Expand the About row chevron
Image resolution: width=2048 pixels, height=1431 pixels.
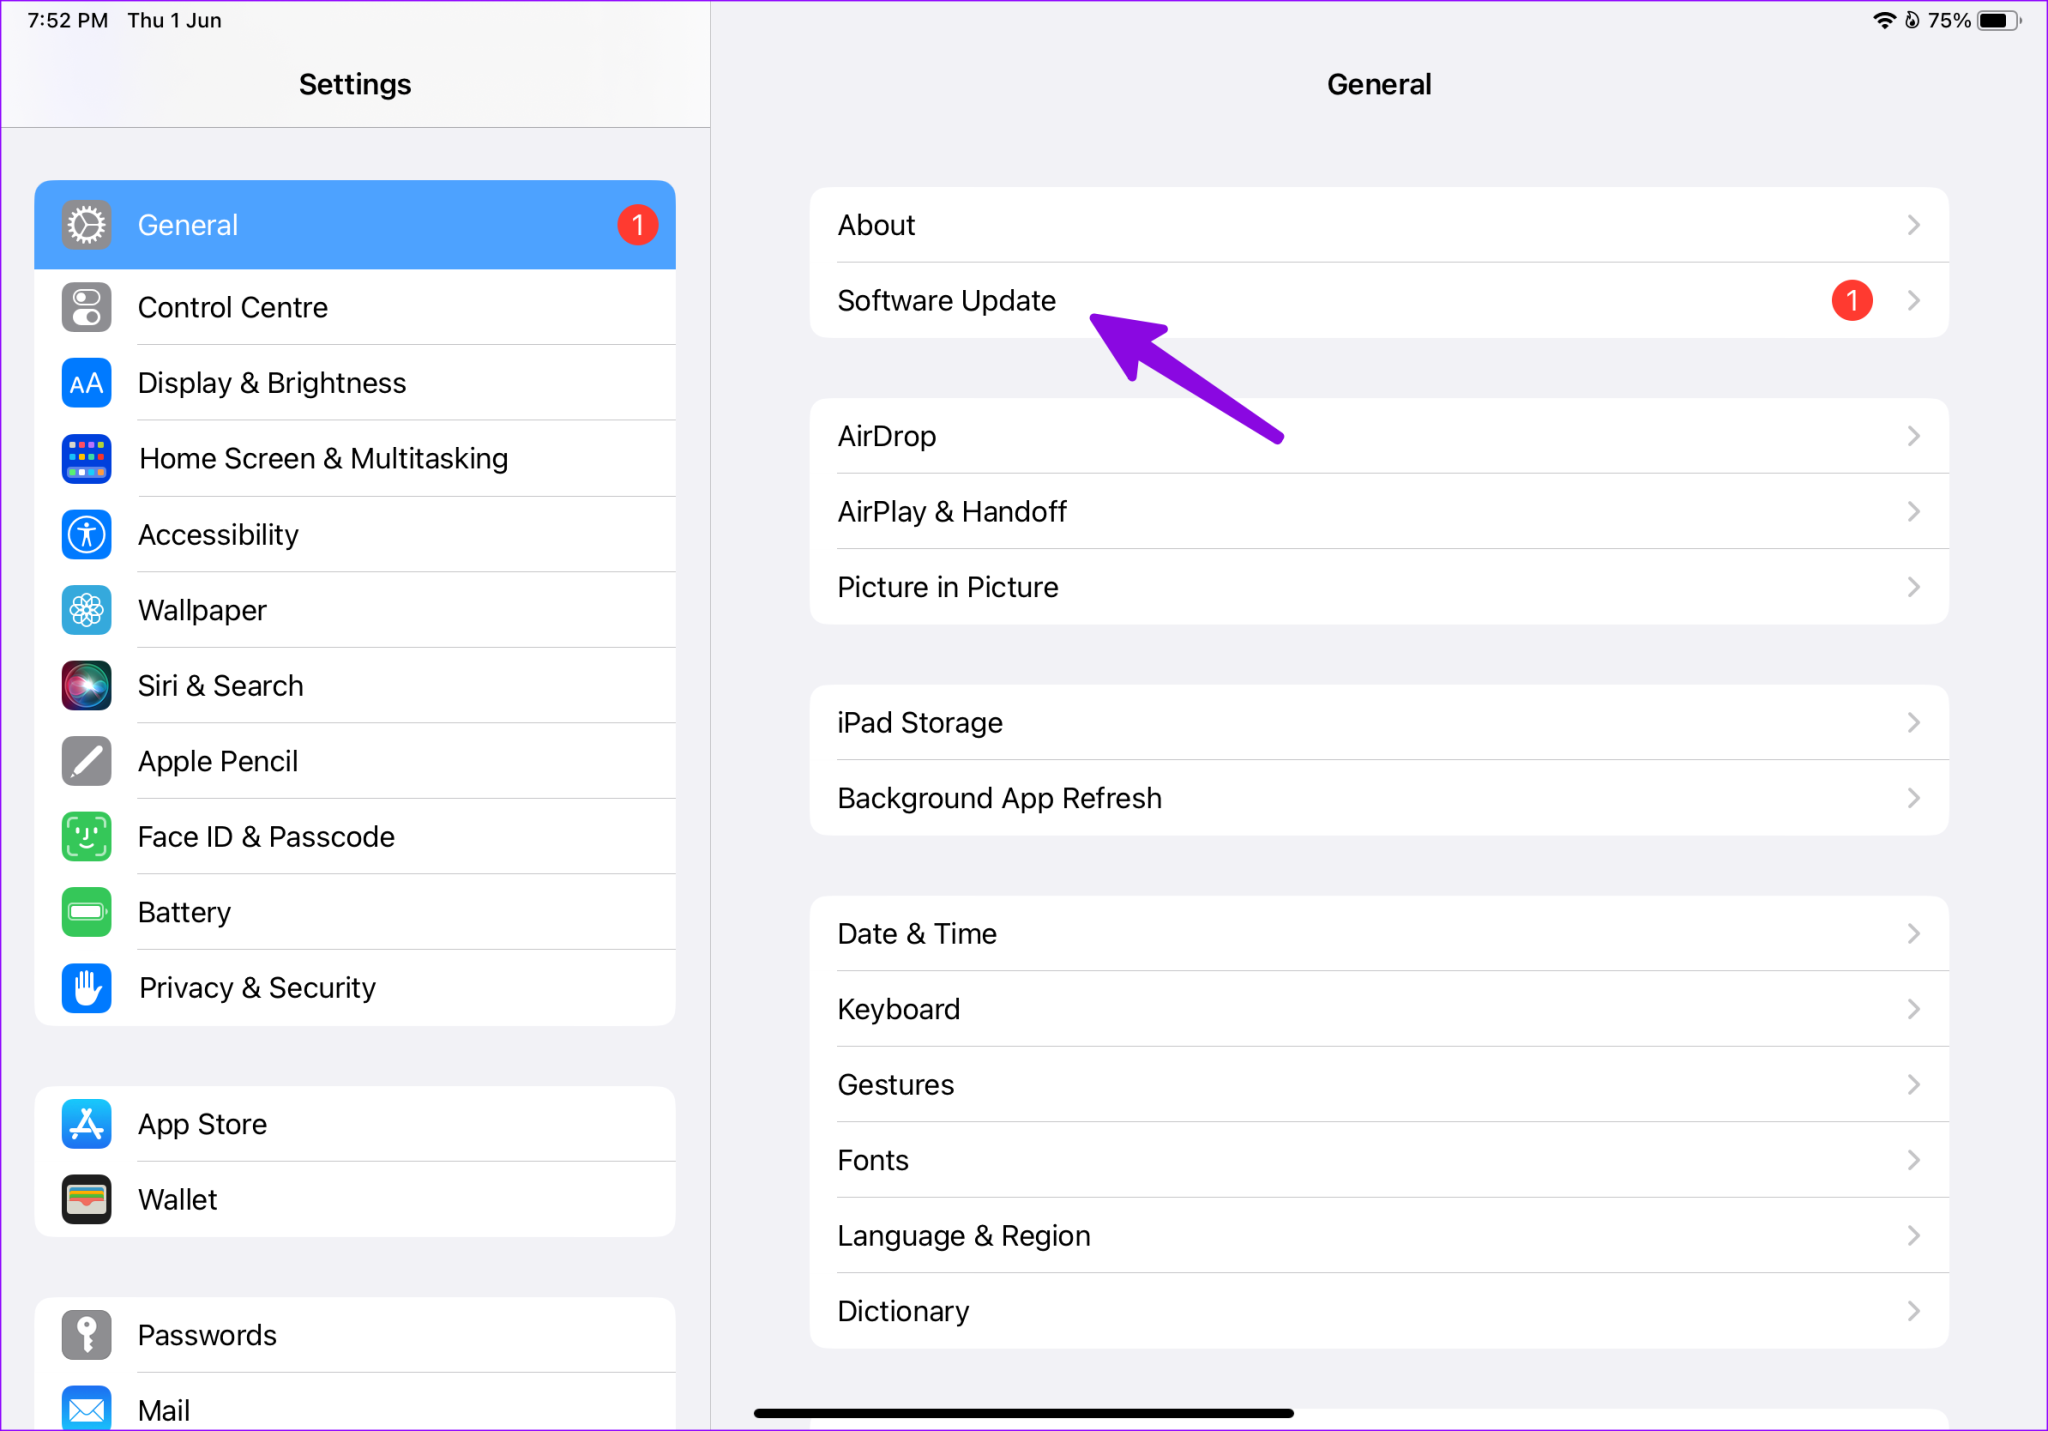[1914, 225]
